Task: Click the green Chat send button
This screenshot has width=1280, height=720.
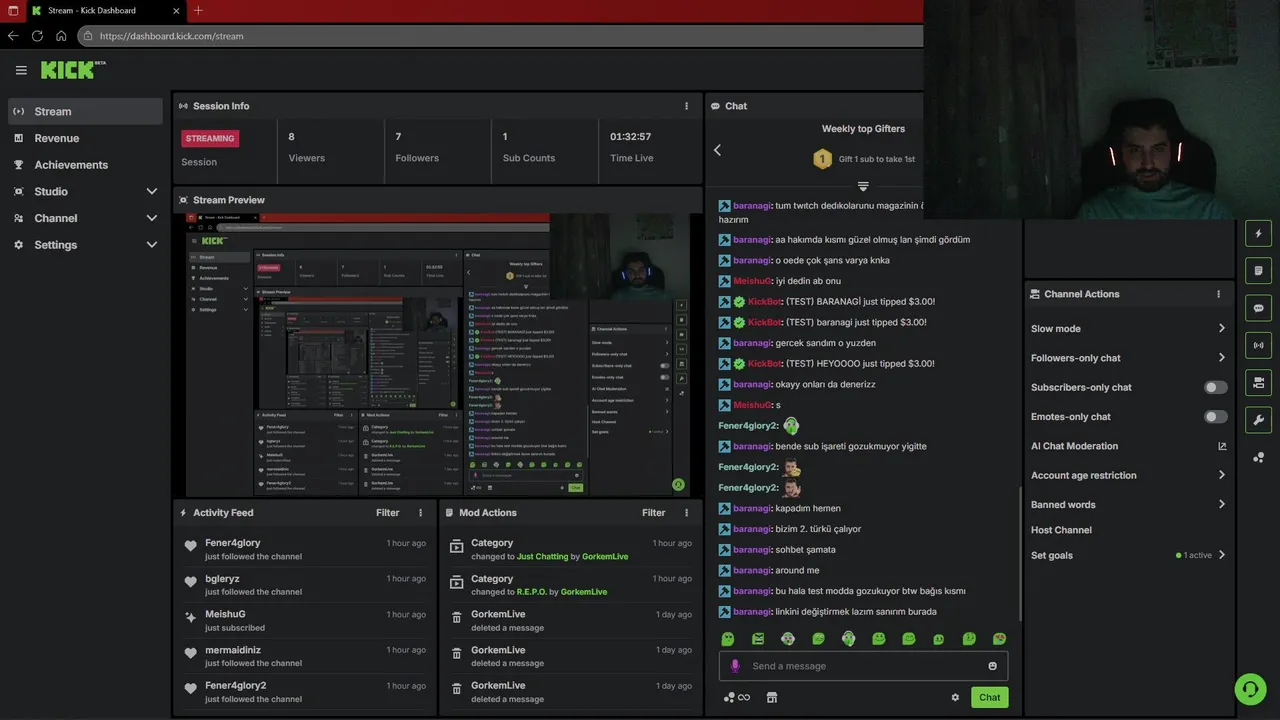Action: (989, 698)
